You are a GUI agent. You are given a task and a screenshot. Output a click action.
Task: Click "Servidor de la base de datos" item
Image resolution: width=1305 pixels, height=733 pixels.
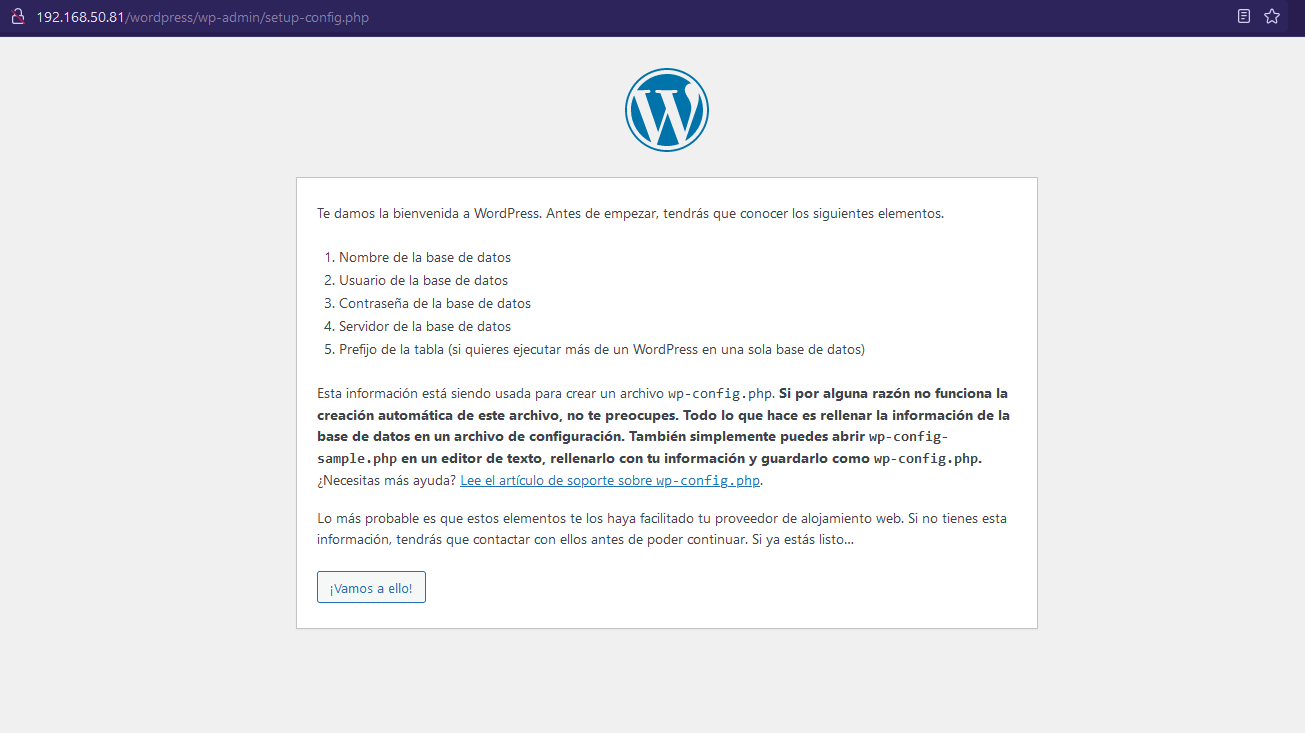coord(425,326)
